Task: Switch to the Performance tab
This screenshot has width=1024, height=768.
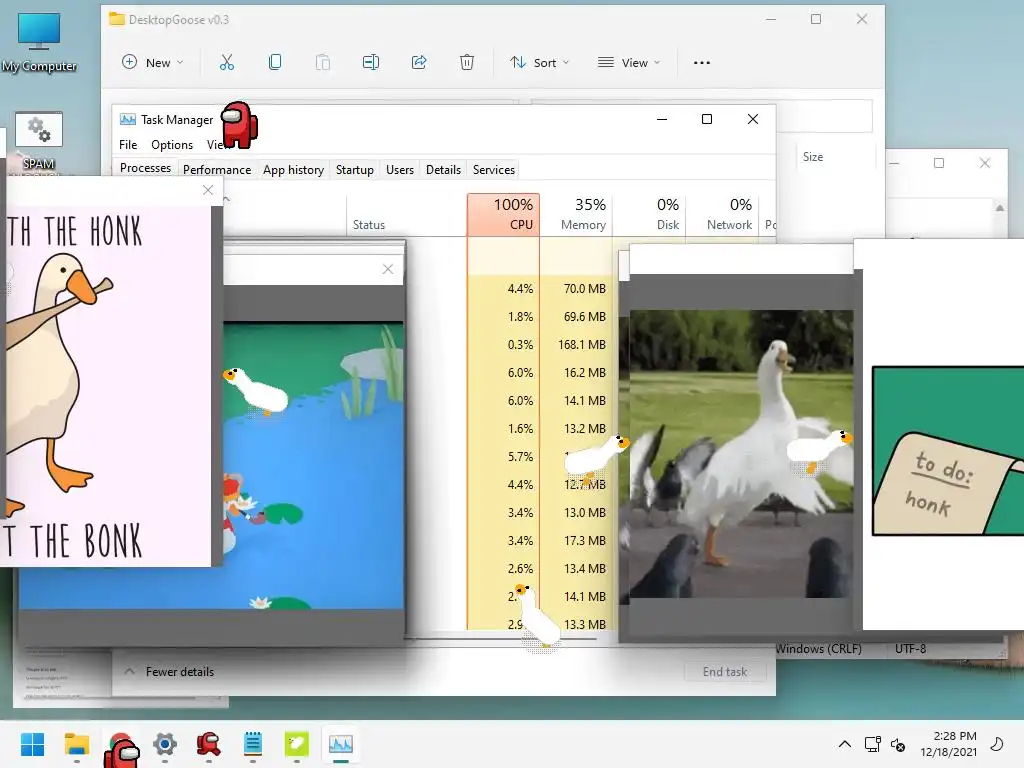Action: (x=217, y=170)
